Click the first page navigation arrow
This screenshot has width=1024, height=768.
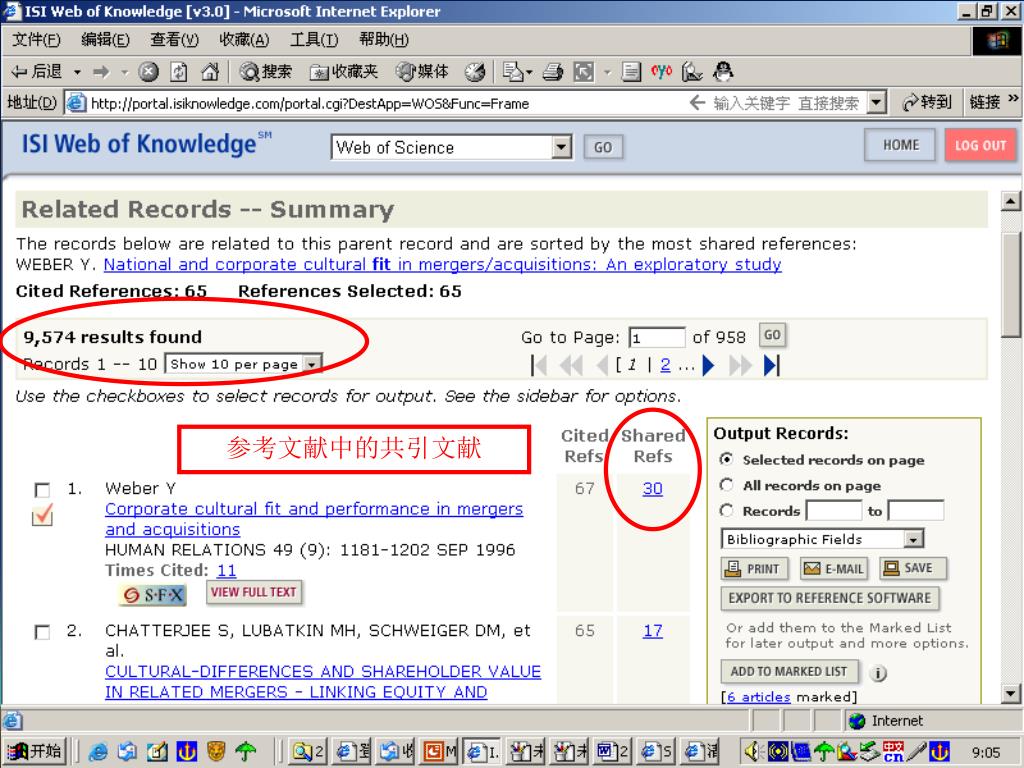point(539,365)
